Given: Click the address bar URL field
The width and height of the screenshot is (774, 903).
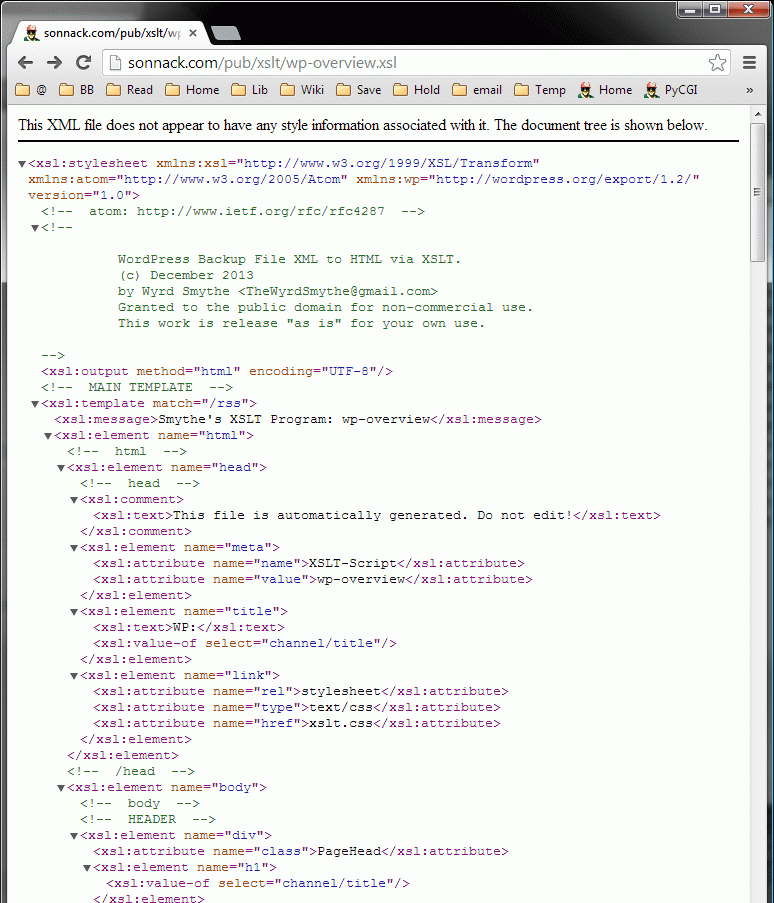Looking at the screenshot, I should tap(400, 63).
